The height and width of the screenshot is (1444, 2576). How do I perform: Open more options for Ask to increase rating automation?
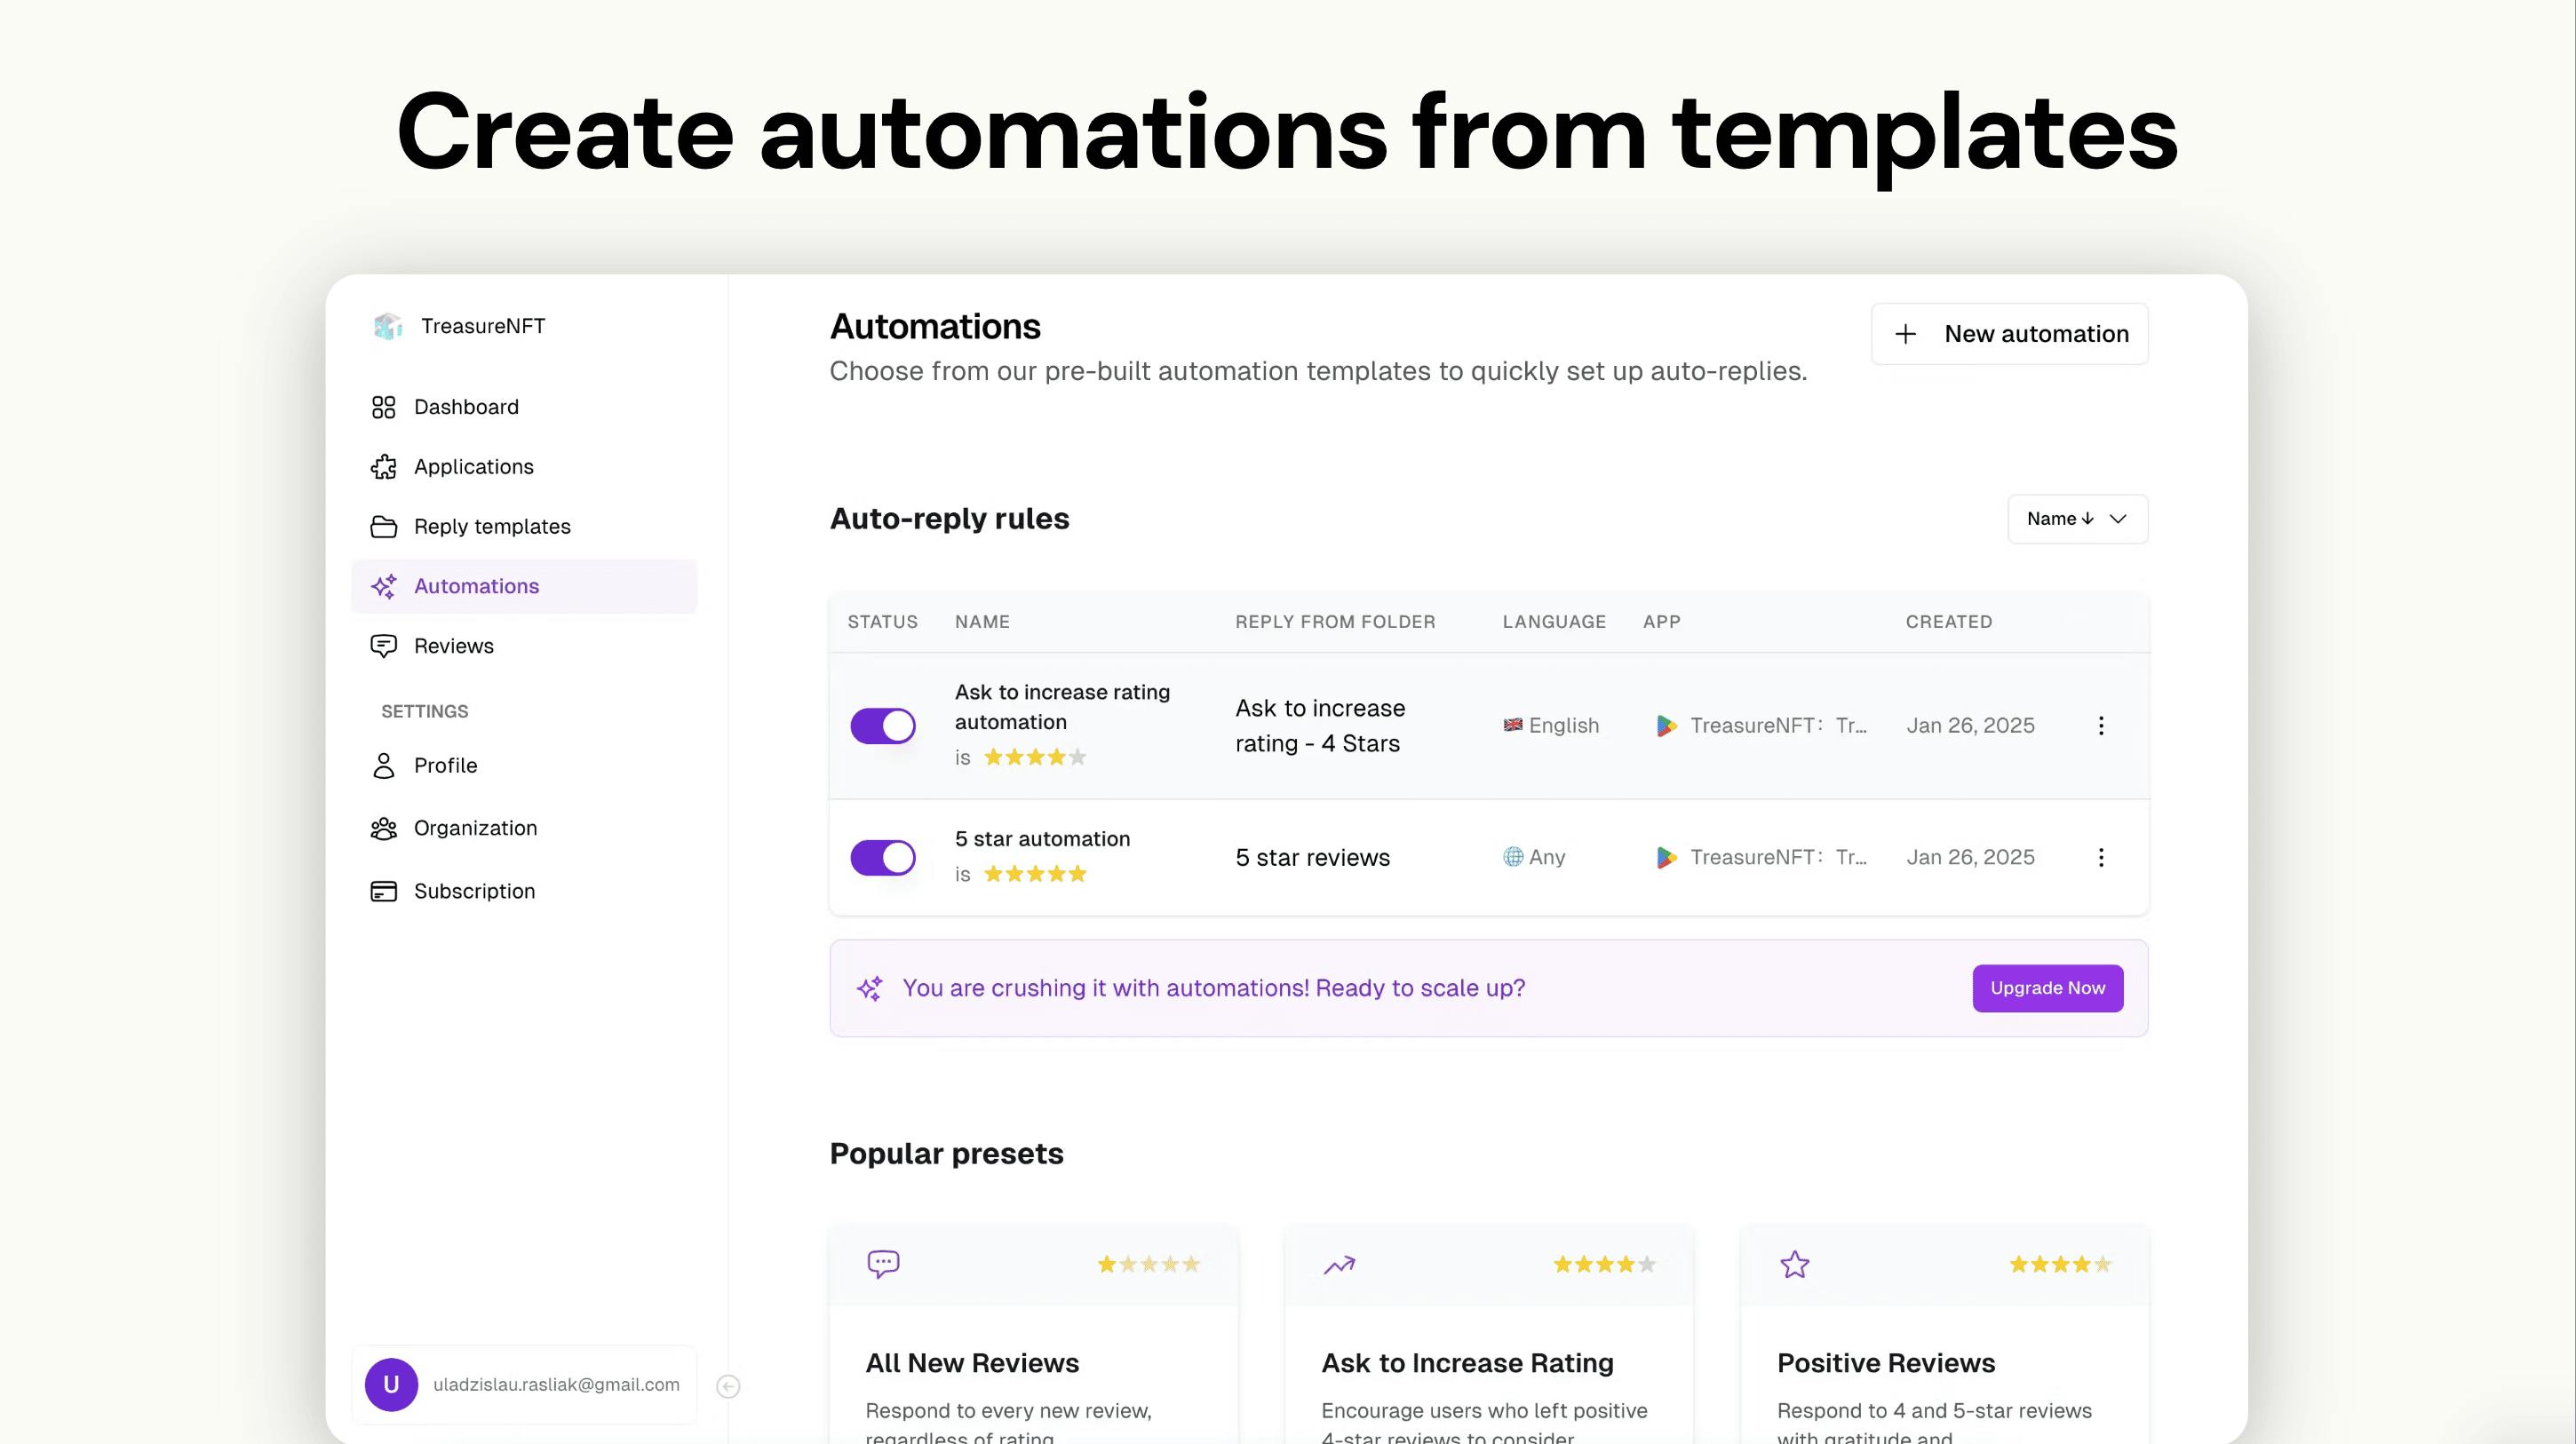2101,726
